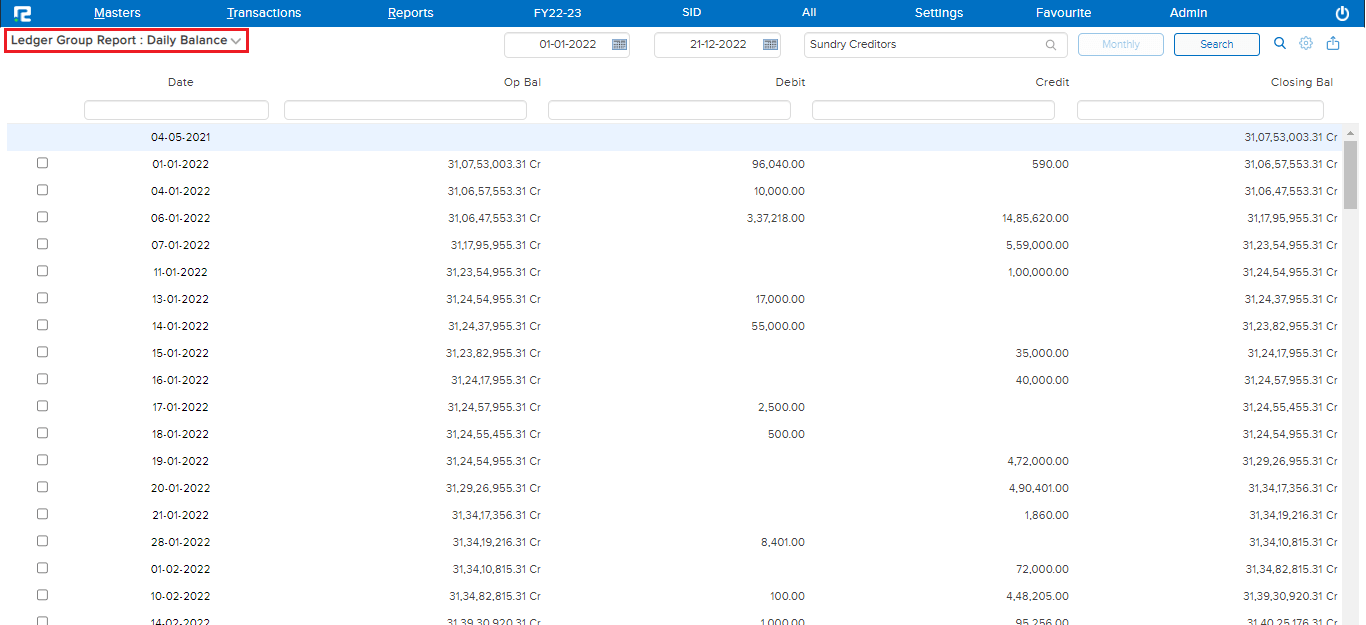Open the start date calendar picker
Screen dimensions: 1366x625
(619, 45)
